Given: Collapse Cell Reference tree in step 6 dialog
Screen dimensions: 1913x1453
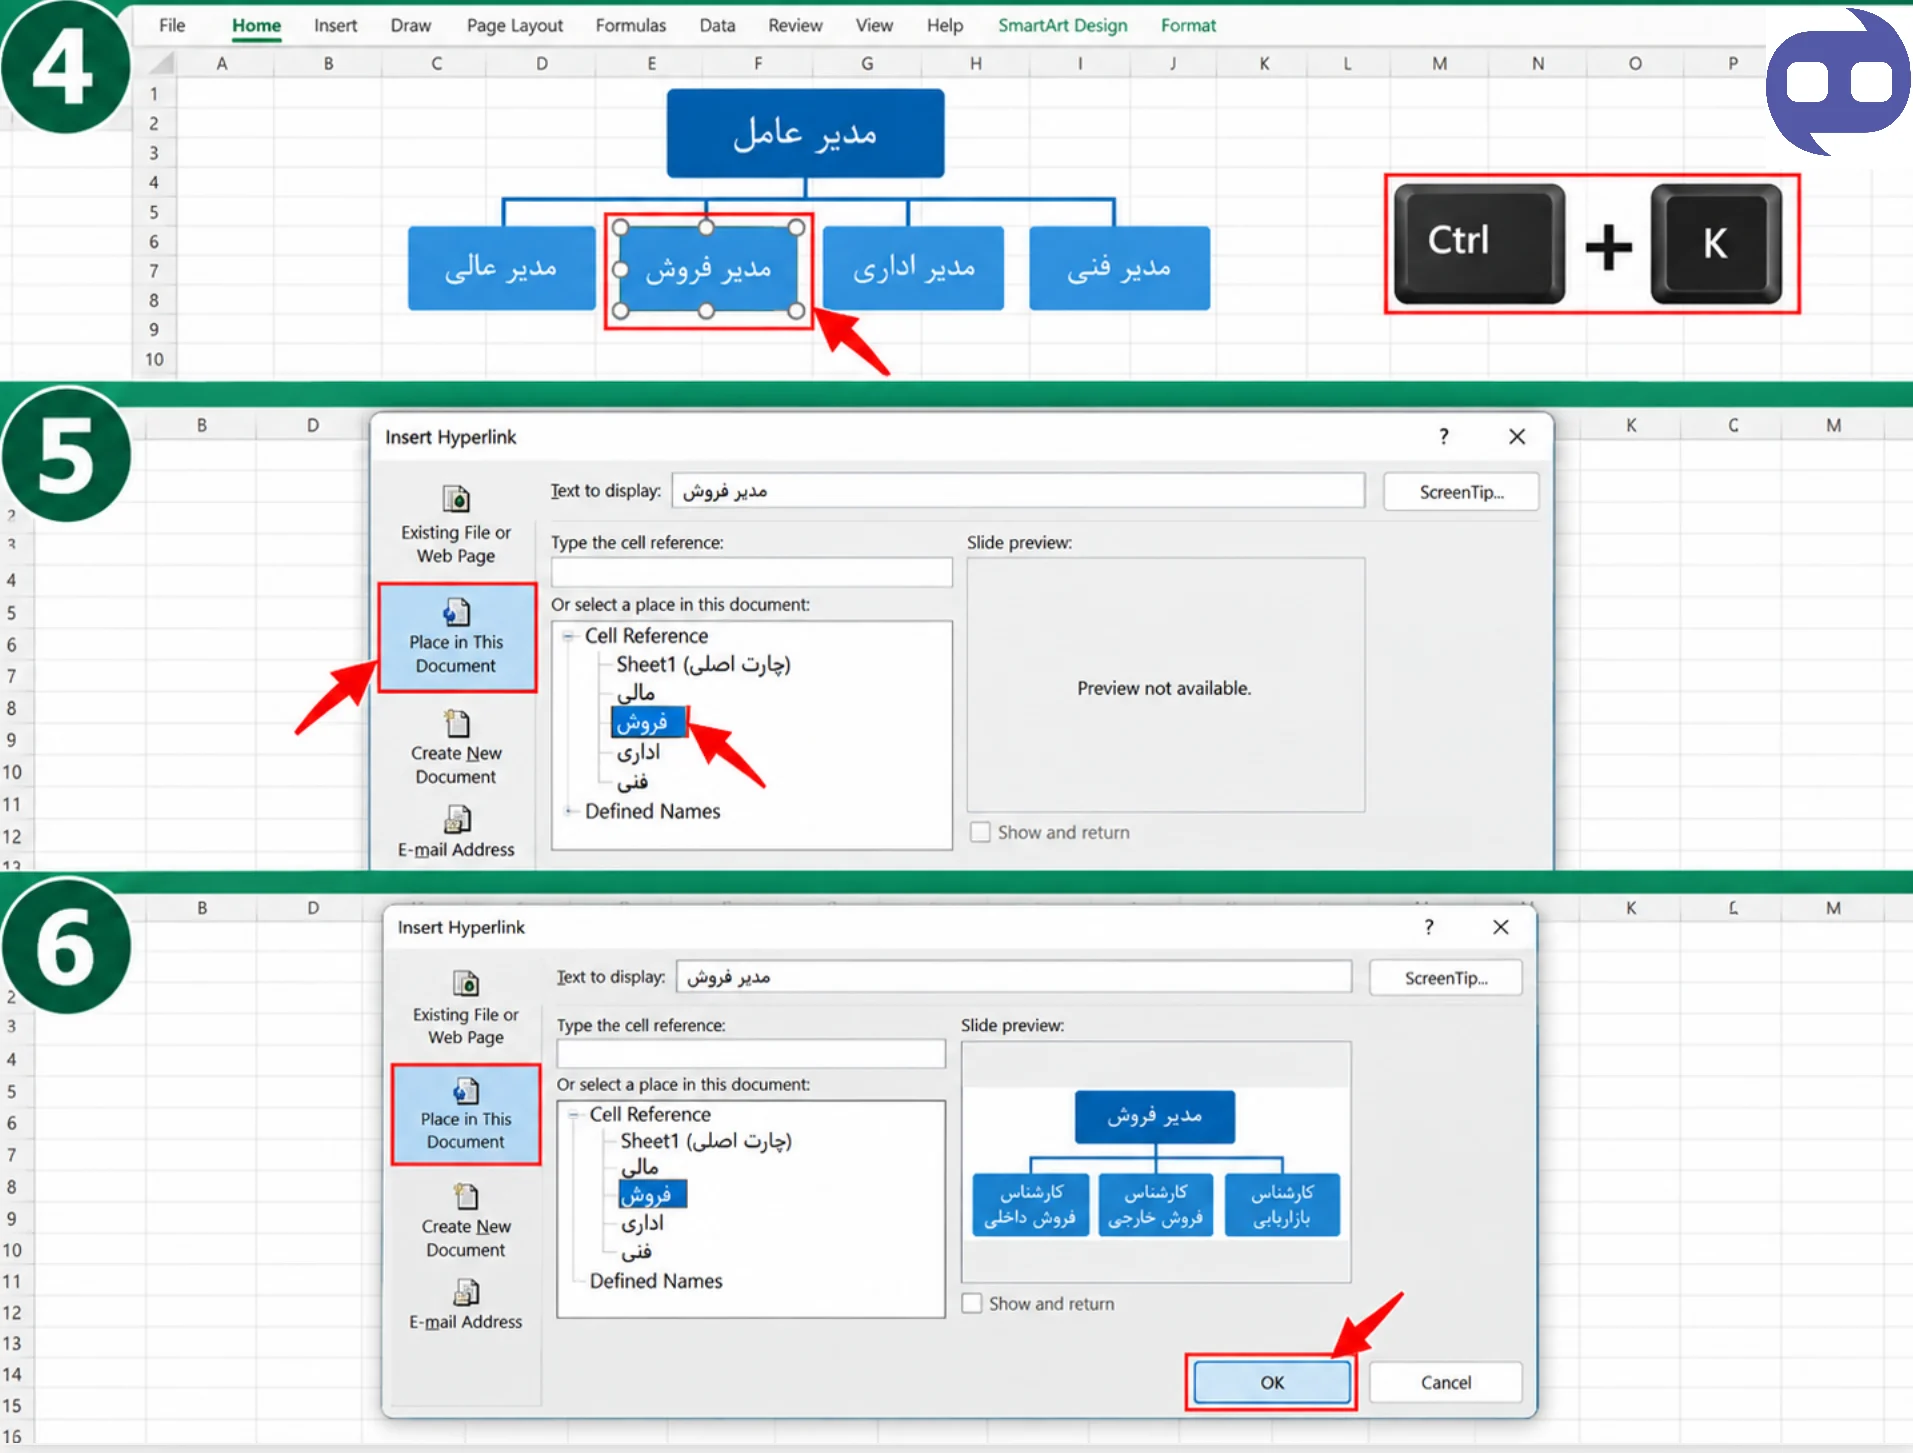Looking at the screenshot, I should (573, 1114).
